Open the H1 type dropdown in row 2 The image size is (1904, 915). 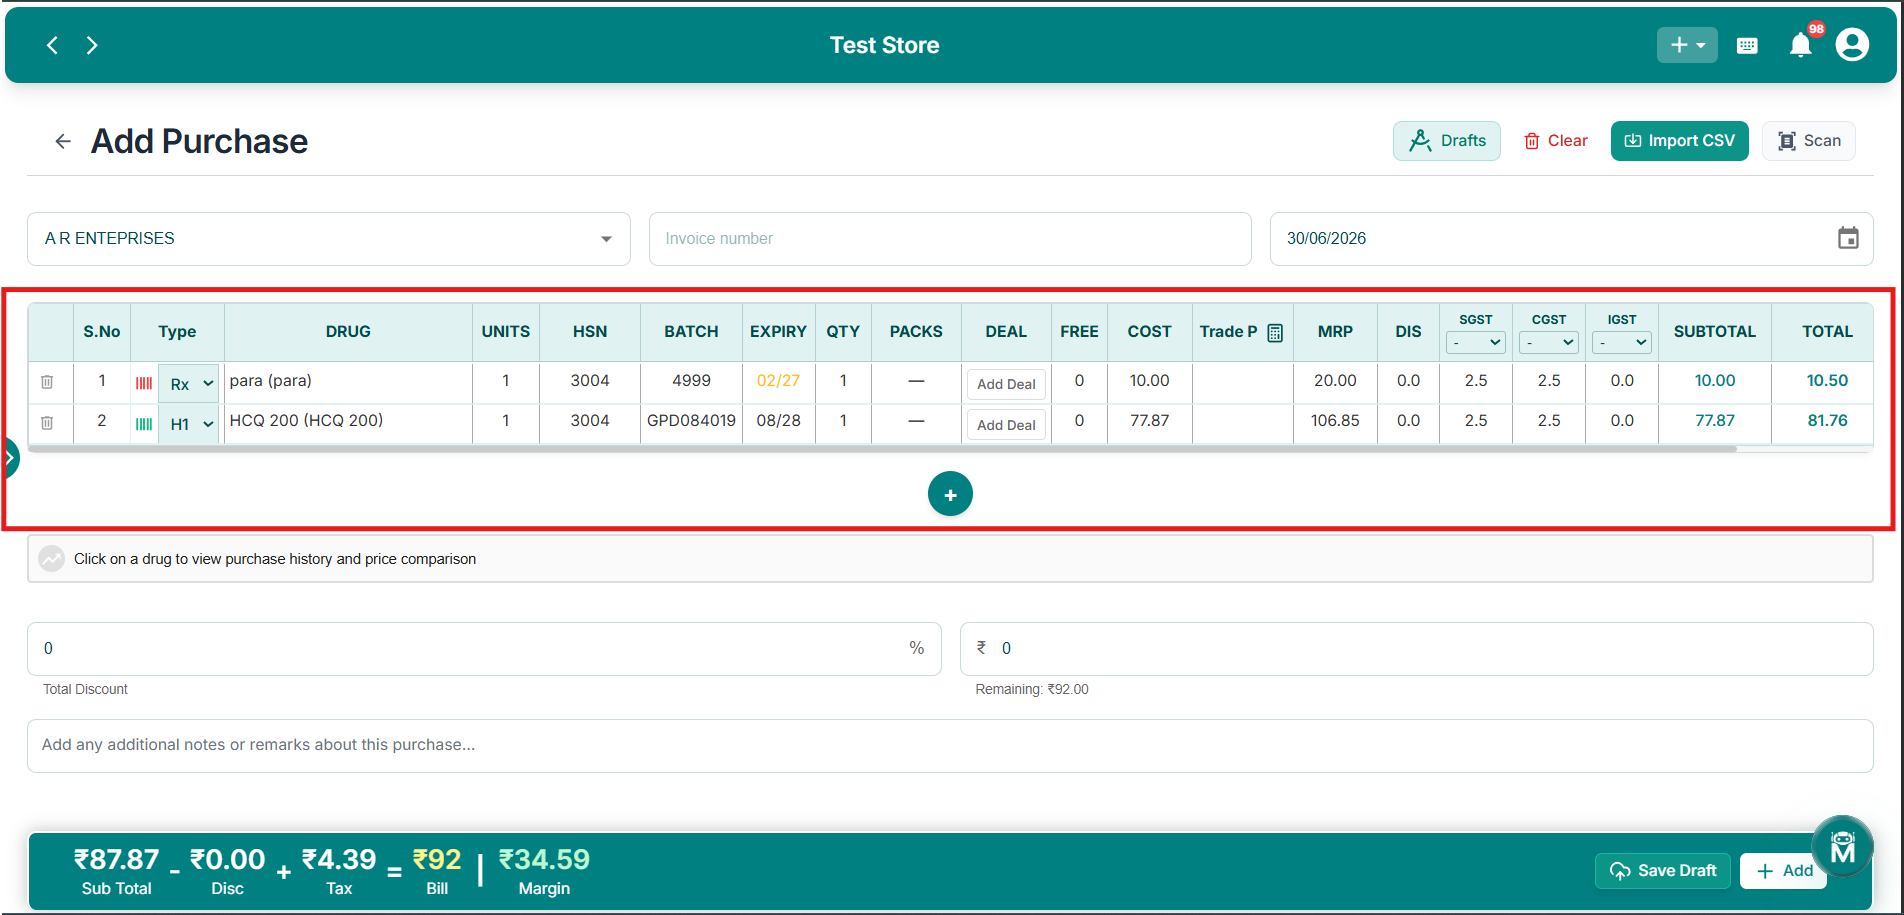(x=189, y=424)
